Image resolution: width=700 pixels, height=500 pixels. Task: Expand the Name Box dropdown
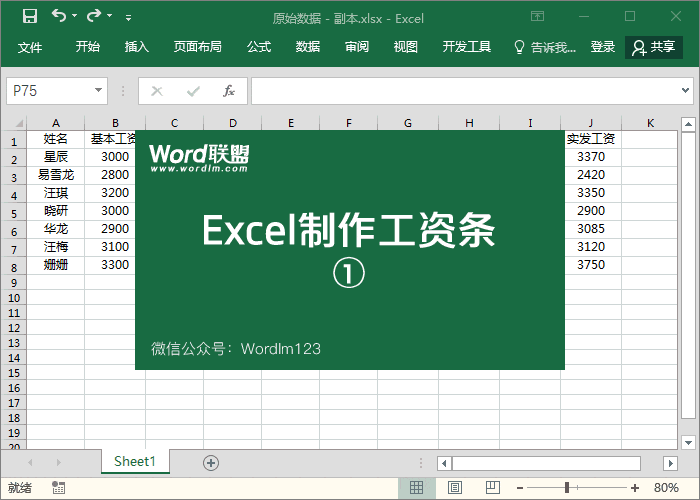tap(98, 91)
